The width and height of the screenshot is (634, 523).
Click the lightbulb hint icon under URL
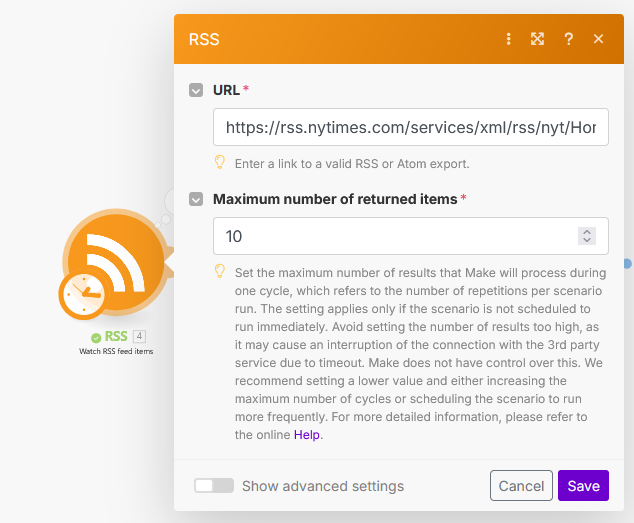[220, 162]
